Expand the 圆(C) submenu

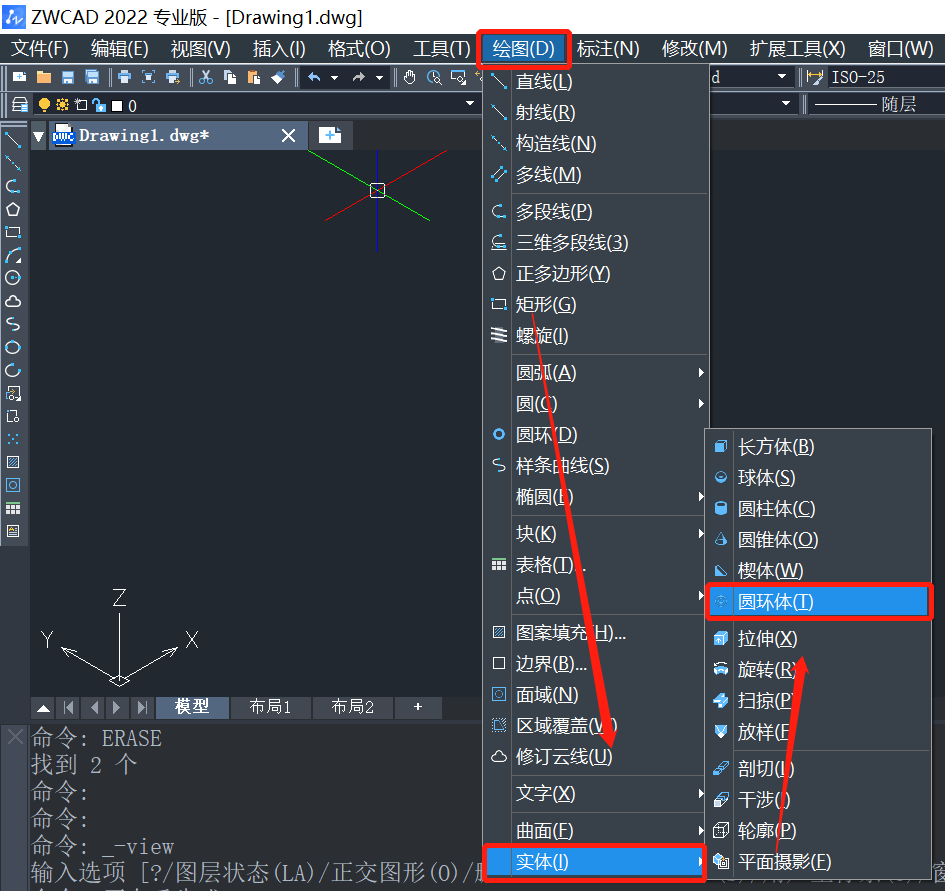(596, 403)
